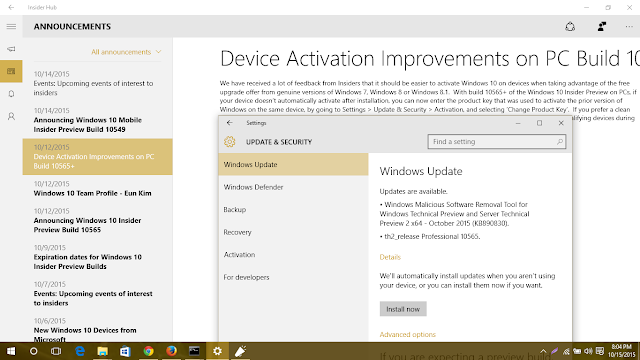
Task: Select Backup in Settings sidebar
Action: [x=293, y=209]
